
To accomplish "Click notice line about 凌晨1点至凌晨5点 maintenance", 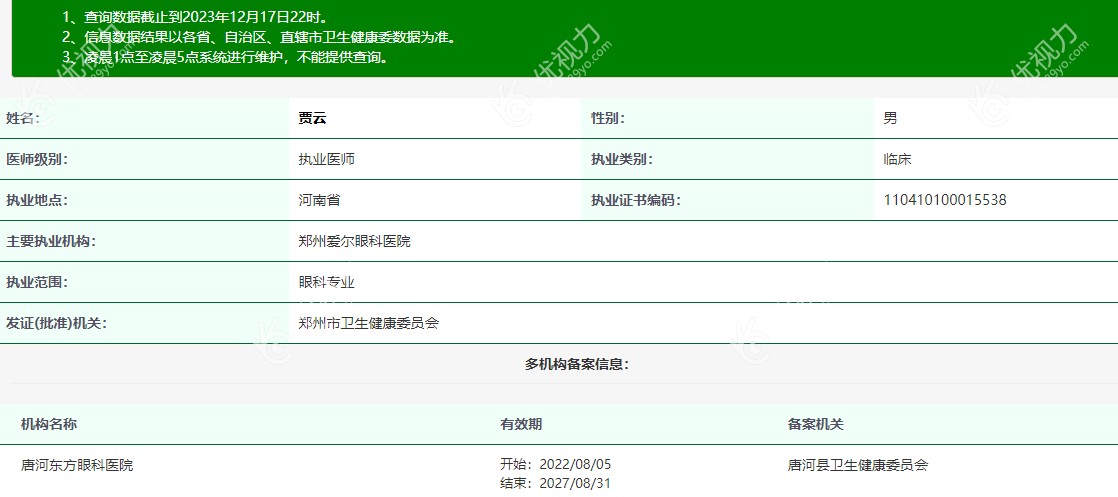I will (227, 57).
